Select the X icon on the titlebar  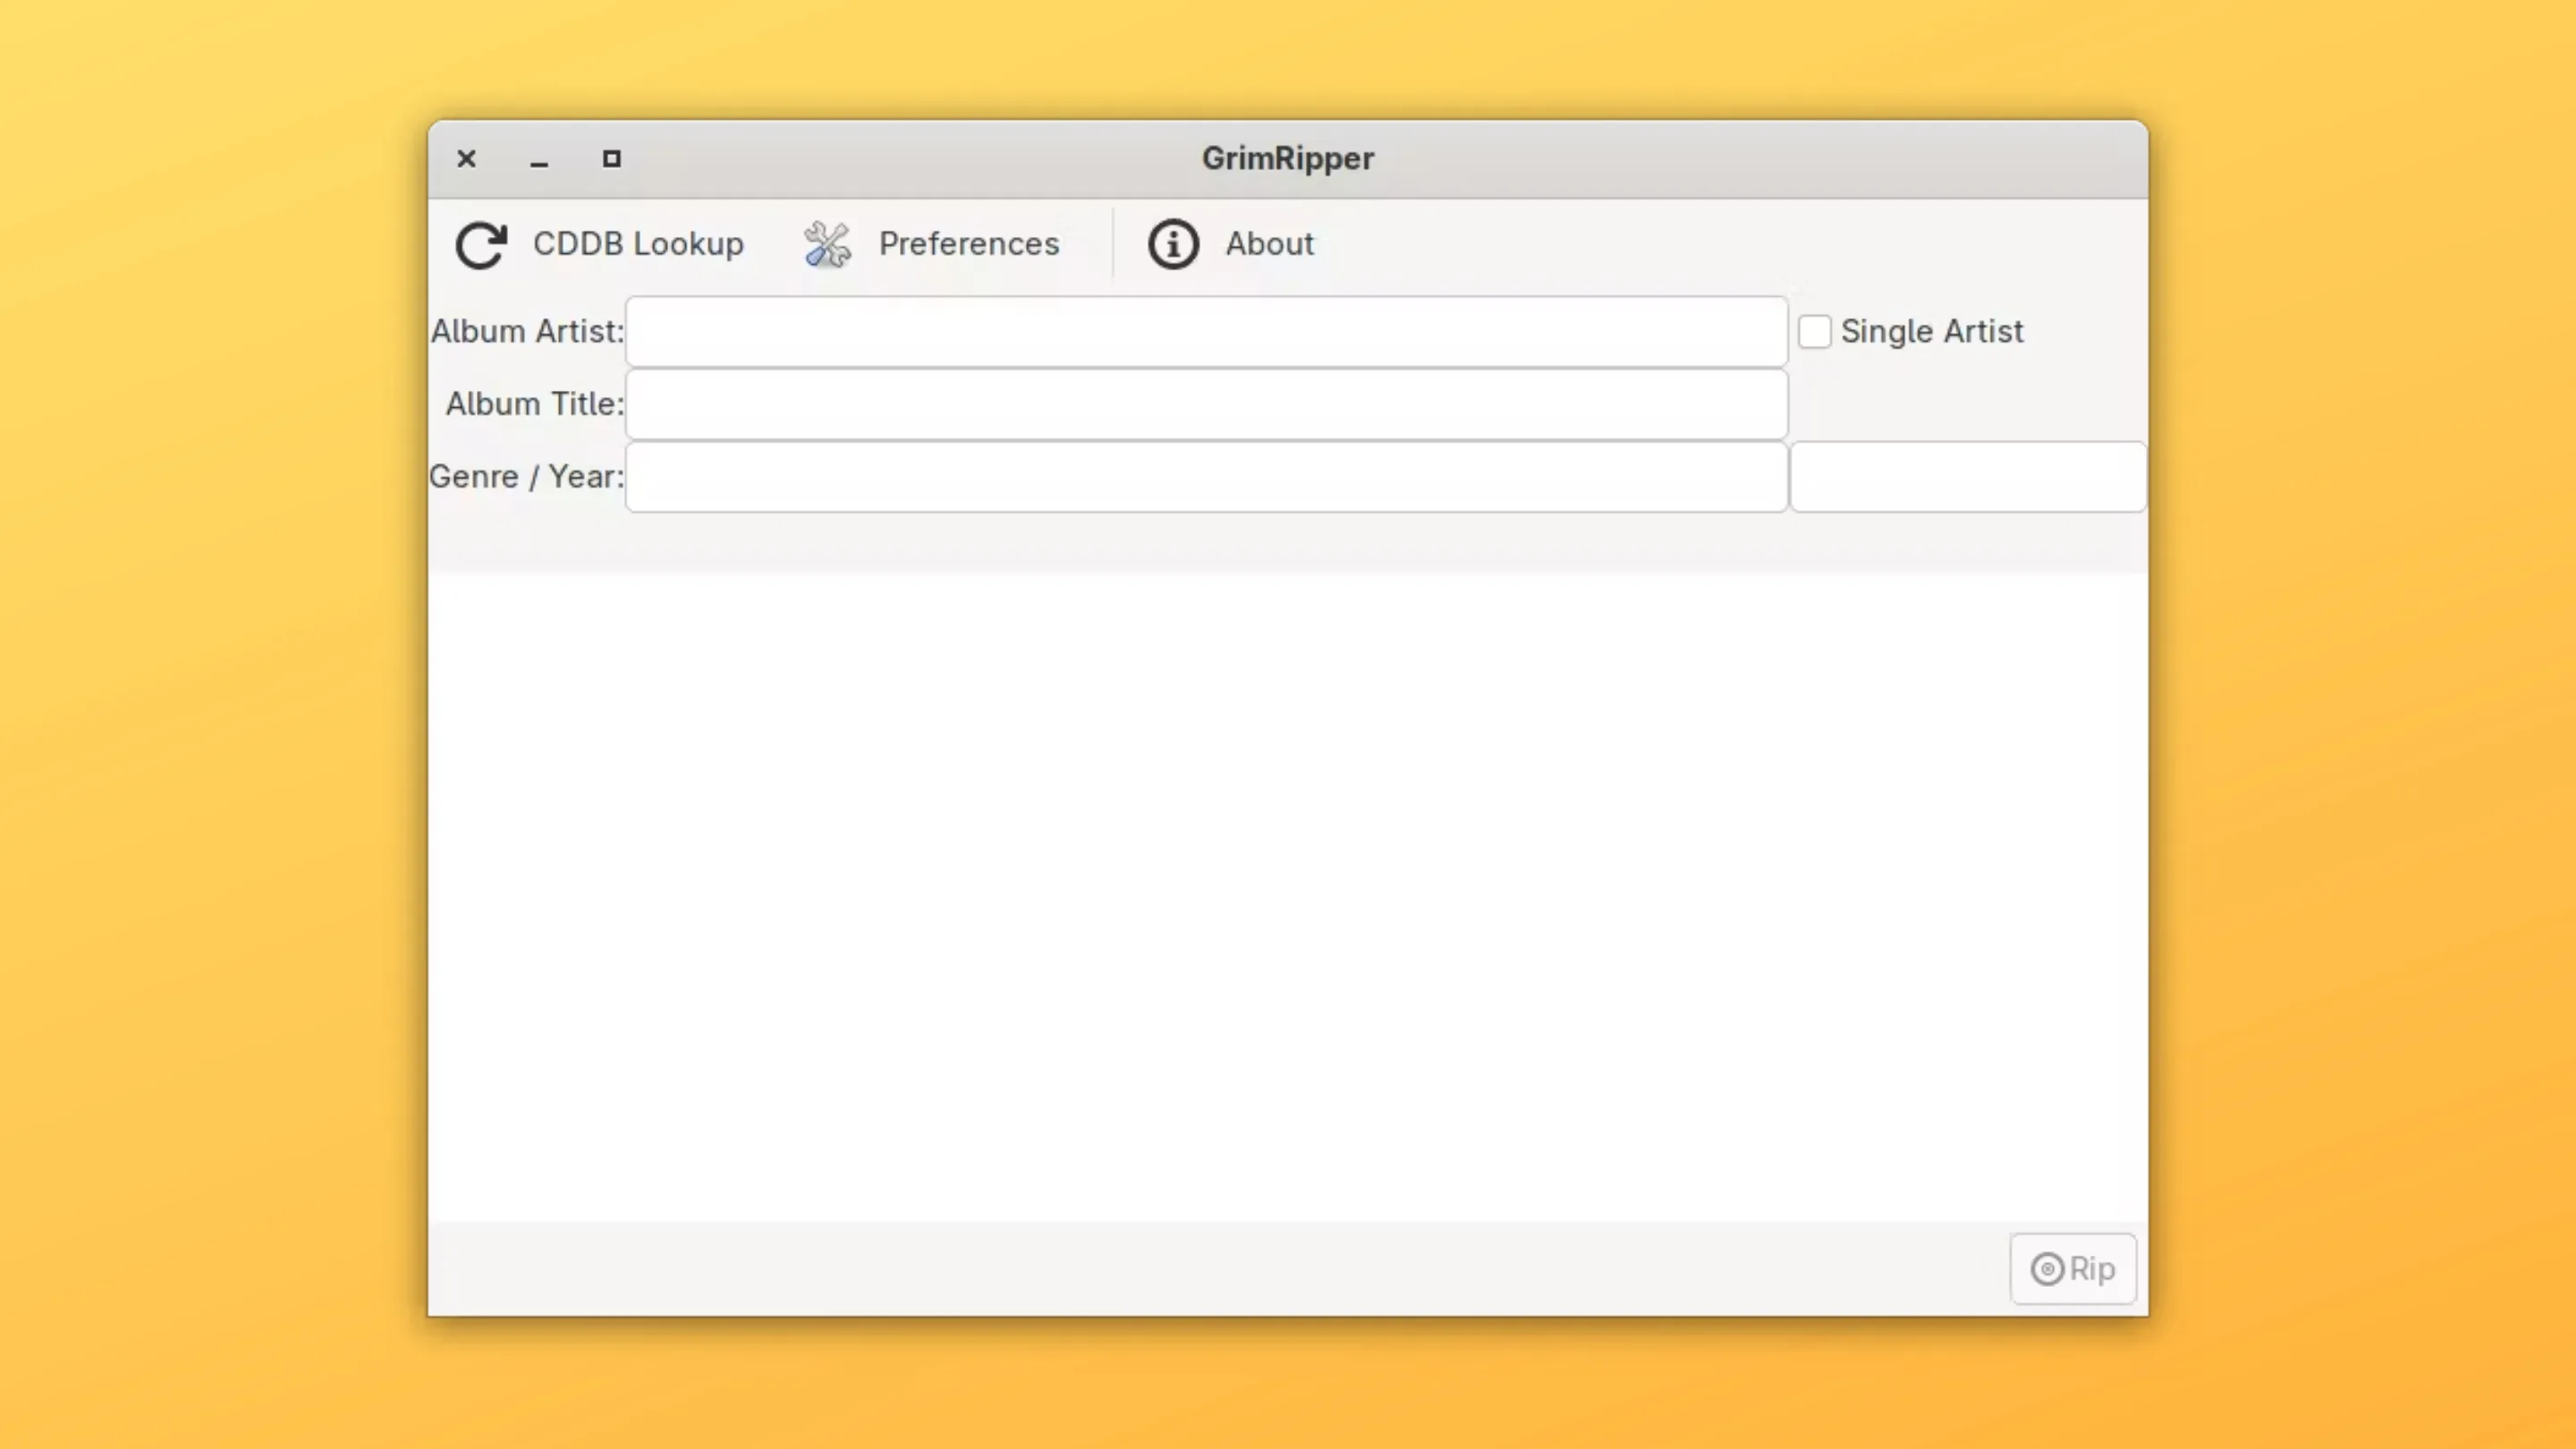(465, 158)
